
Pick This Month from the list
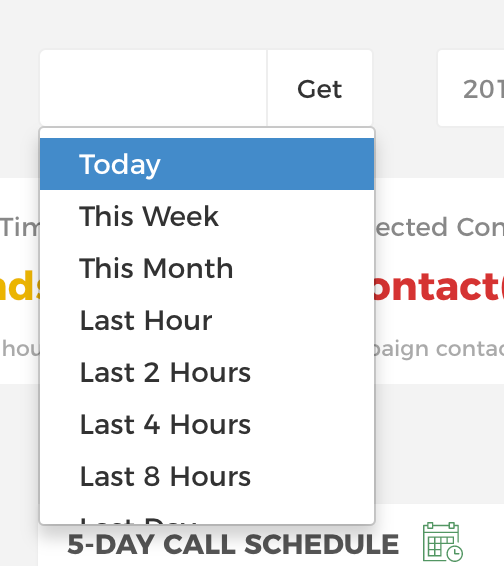tap(207, 268)
